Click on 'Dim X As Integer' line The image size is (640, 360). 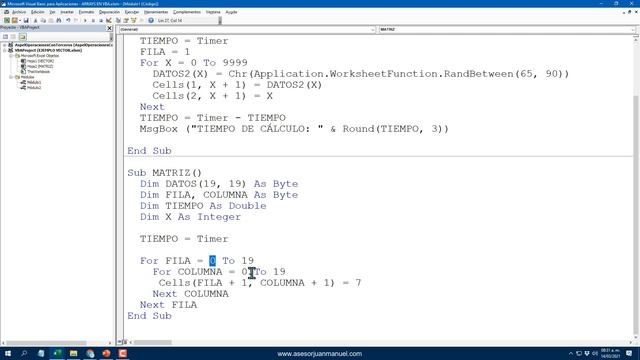pos(190,217)
